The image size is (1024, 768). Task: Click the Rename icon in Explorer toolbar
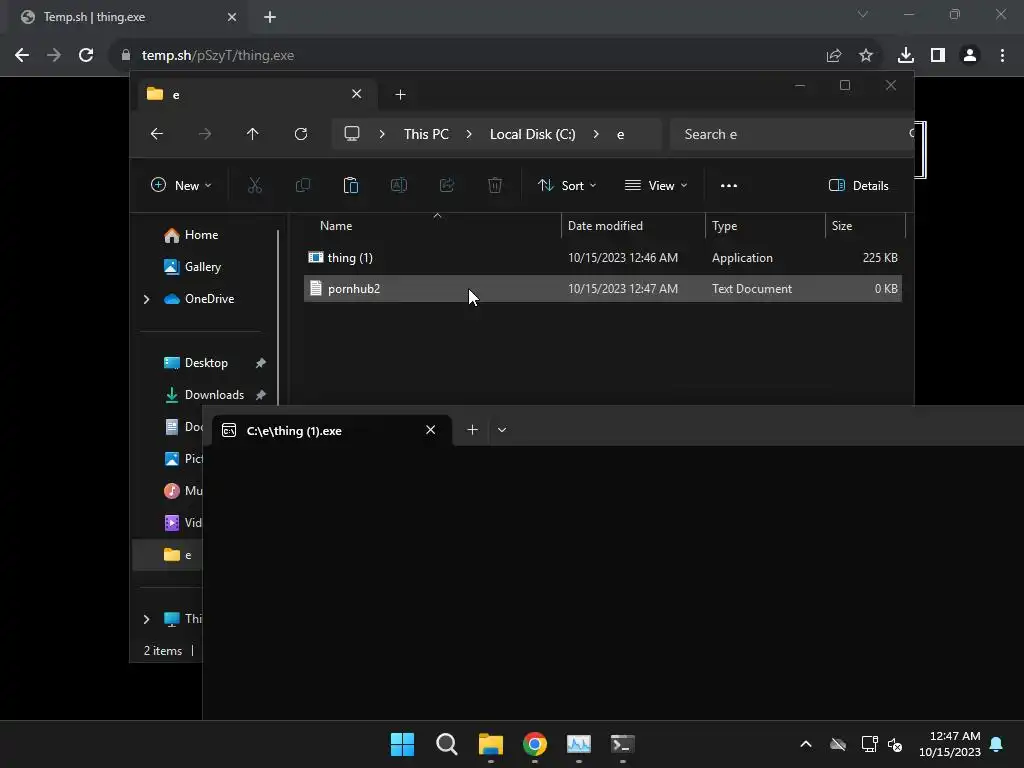[399, 185]
